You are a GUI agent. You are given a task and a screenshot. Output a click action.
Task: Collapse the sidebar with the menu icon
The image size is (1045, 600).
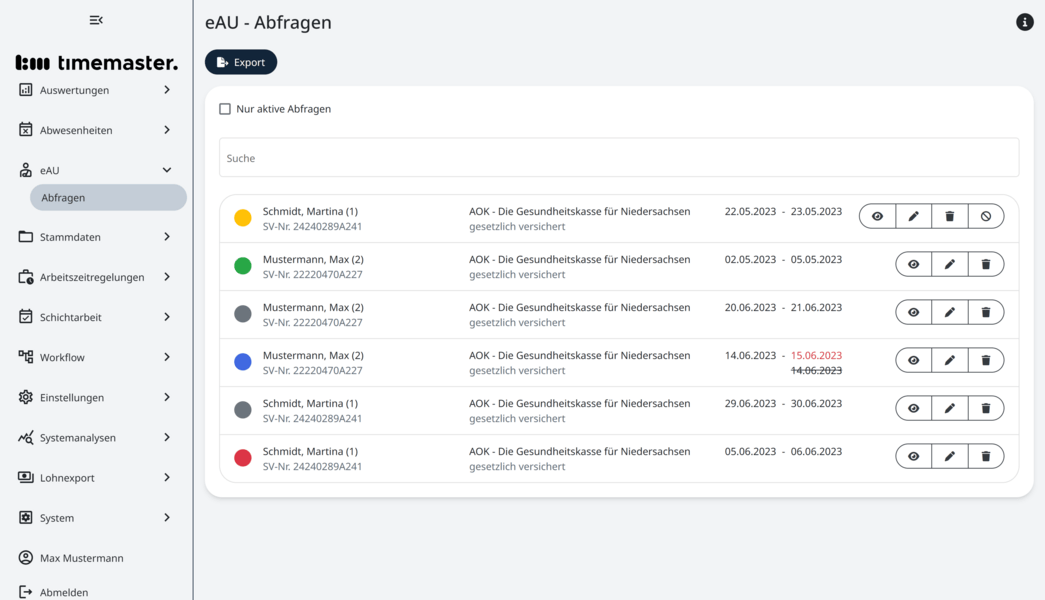point(96,20)
